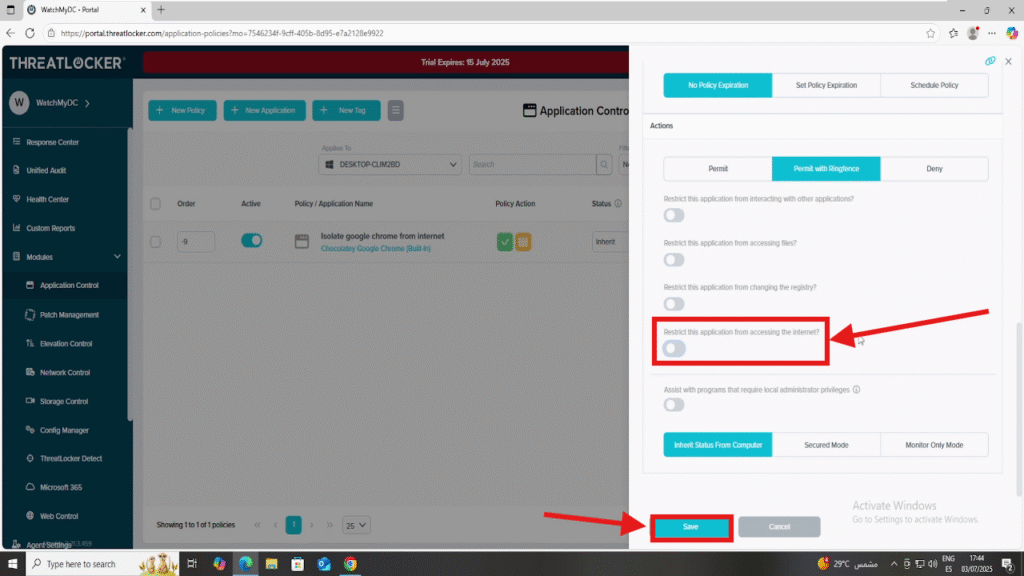1024x576 pixels.
Task: Choose the Deny action
Action: [x=934, y=168]
